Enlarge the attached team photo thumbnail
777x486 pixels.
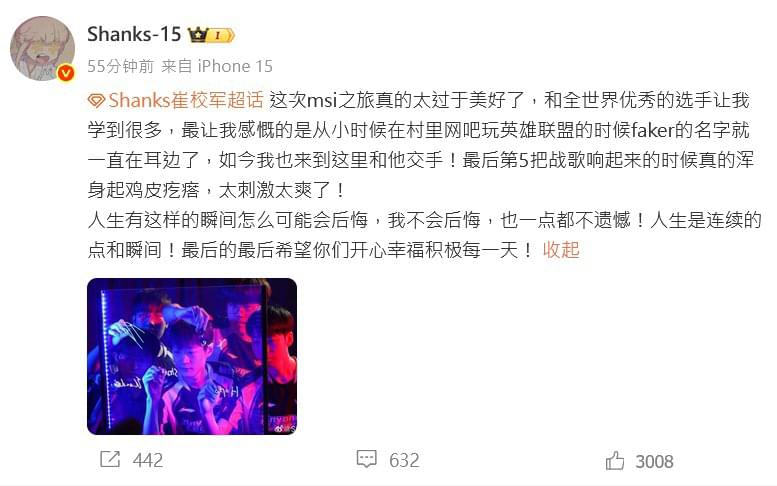point(192,356)
